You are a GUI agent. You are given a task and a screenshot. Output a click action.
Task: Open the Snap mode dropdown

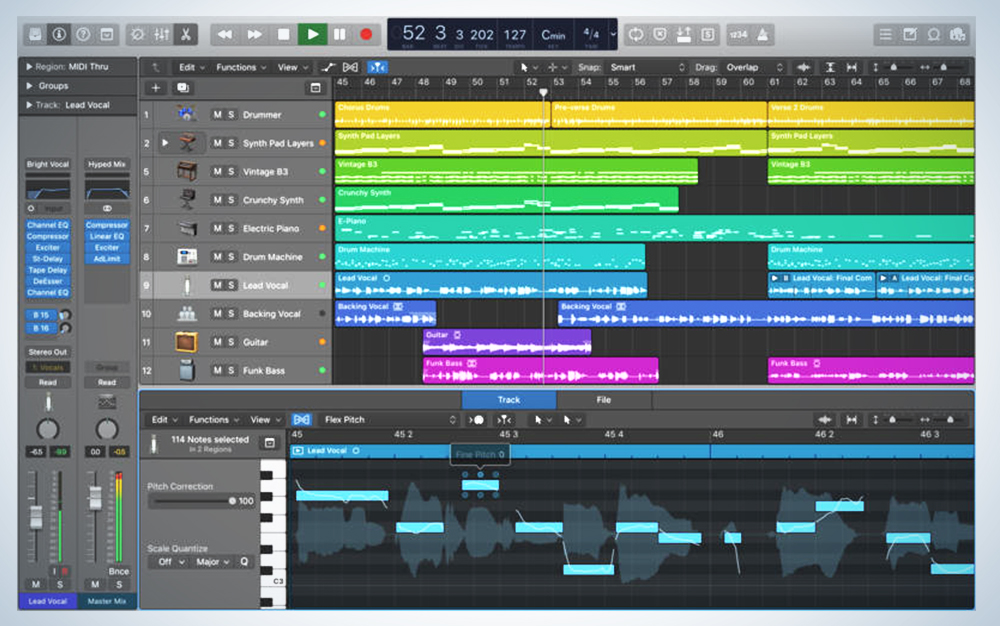(x=646, y=67)
